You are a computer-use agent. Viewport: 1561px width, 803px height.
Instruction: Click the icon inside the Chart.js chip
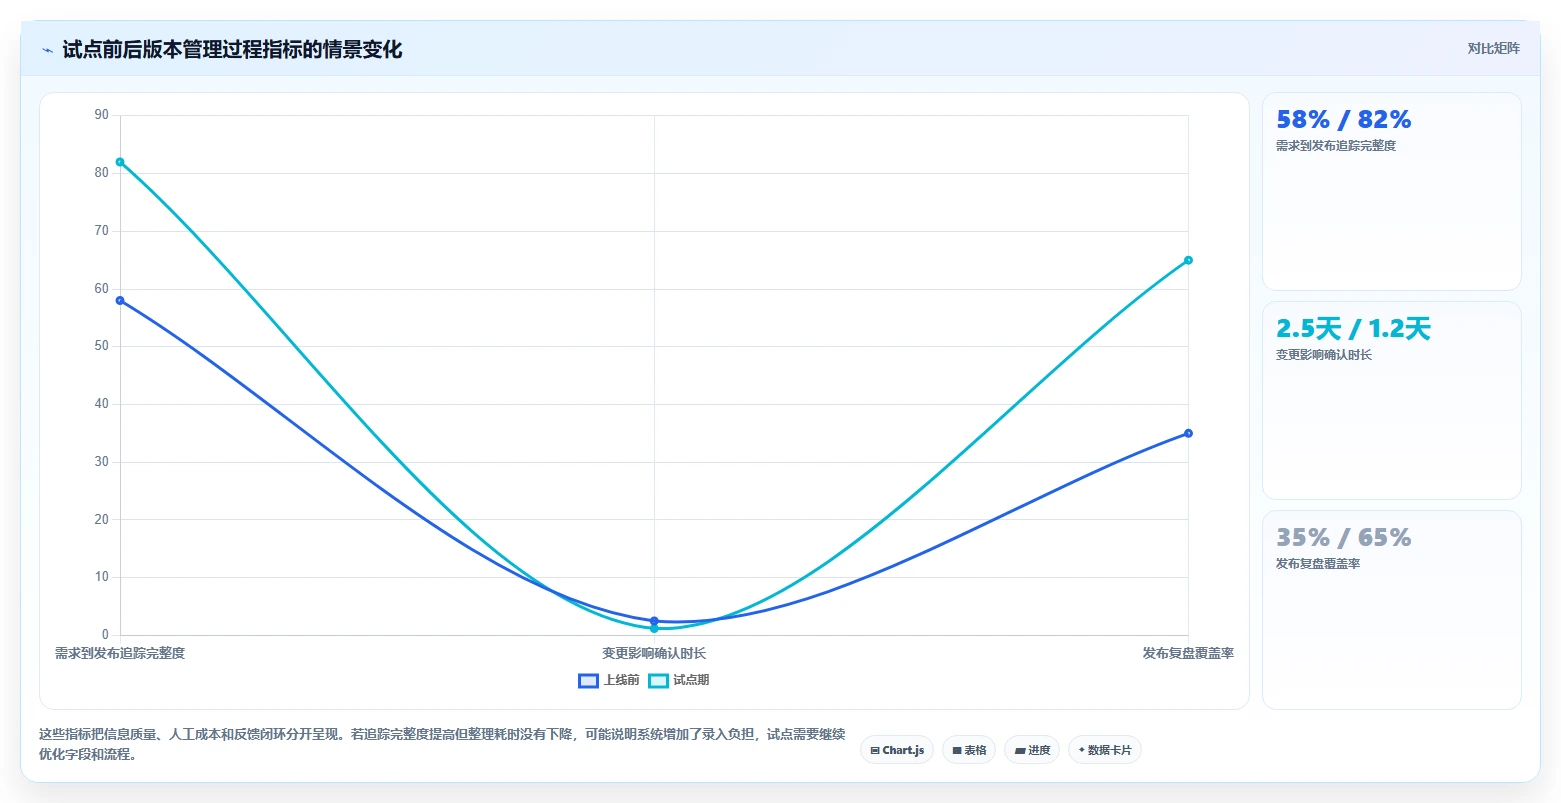(x=875, y=750)
